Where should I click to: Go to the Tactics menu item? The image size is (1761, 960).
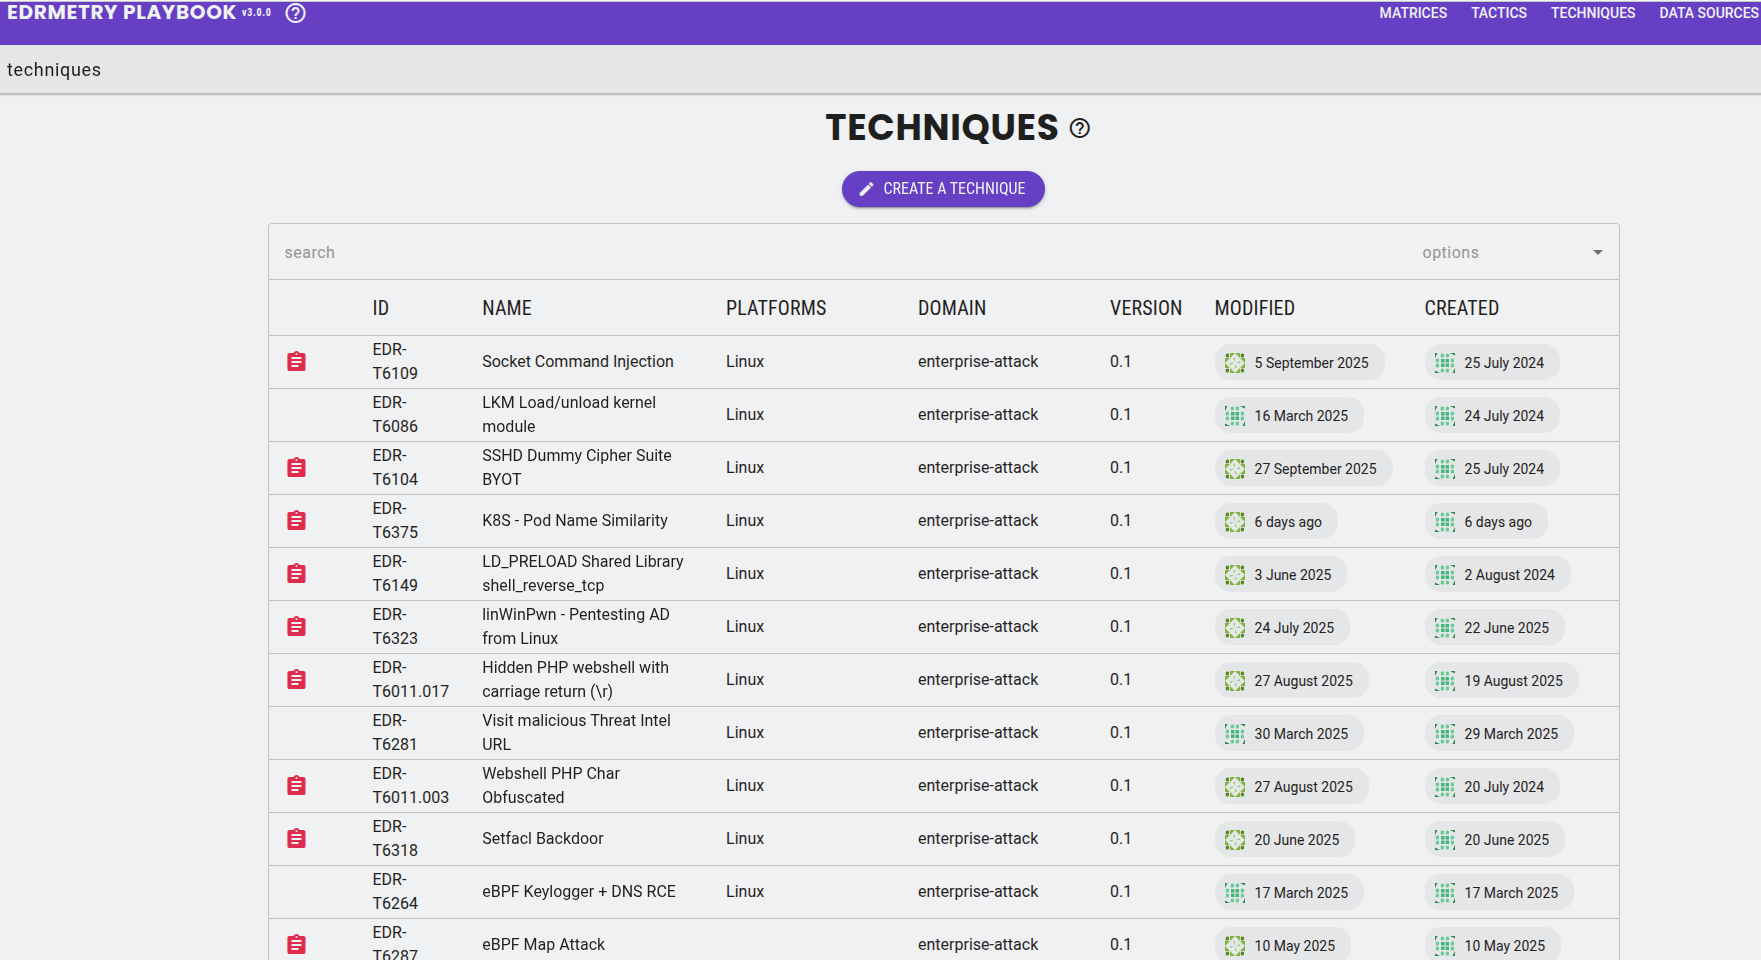click(1498, 13)
